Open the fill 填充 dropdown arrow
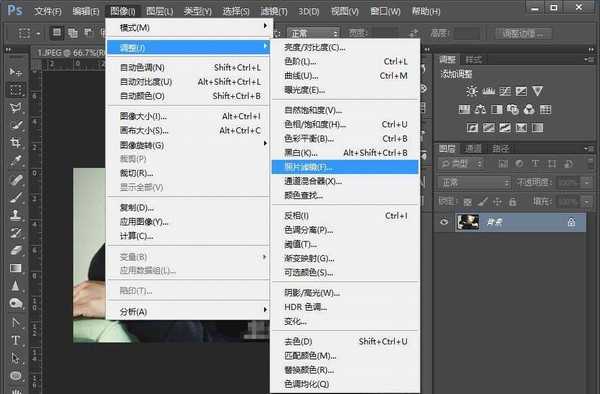 coord(587,202)
